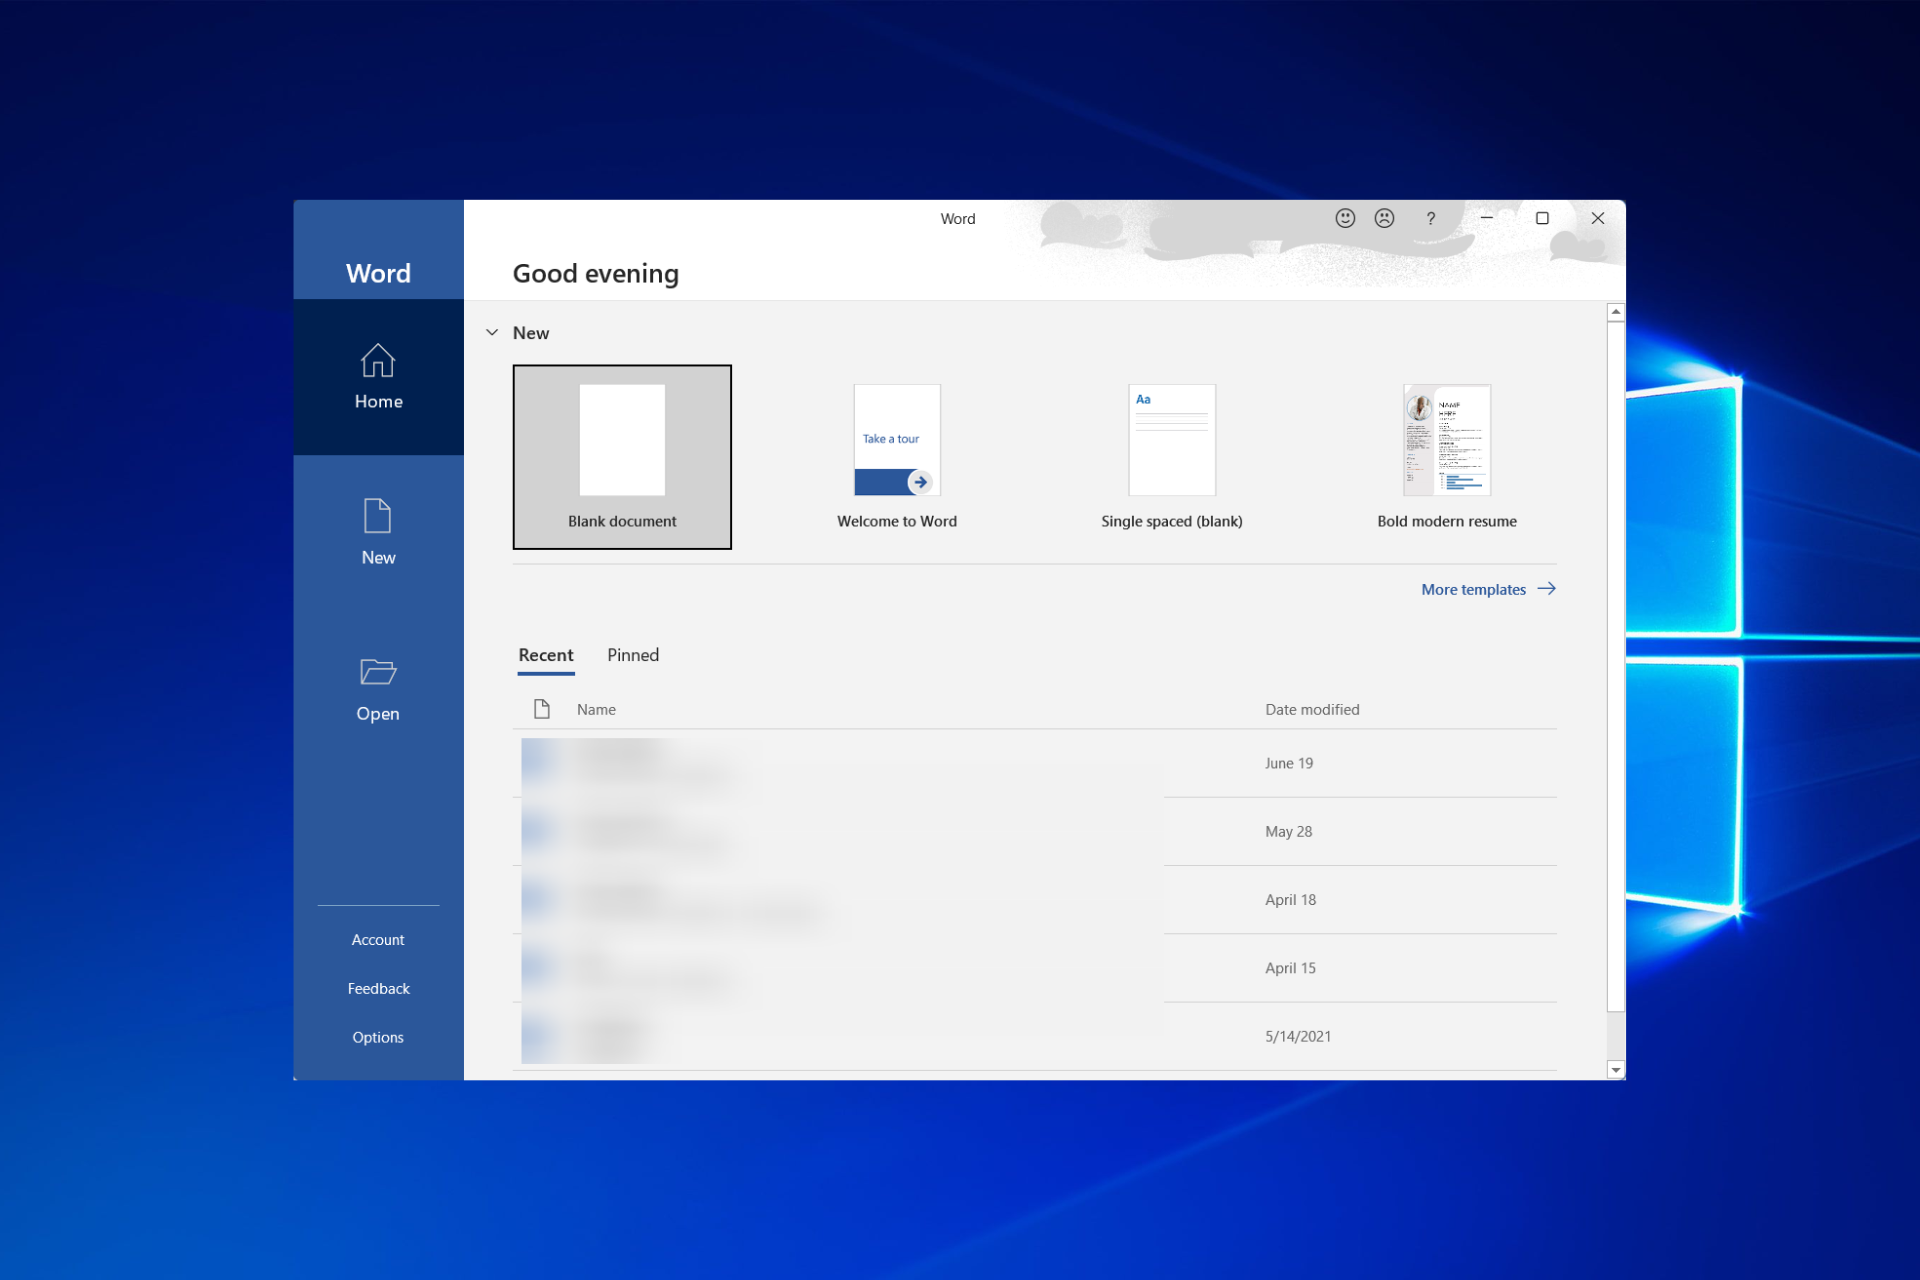1920x1280 pixels.
Task: Click the positive feedback smiley icon
Action: click(x=1344, y=217)
